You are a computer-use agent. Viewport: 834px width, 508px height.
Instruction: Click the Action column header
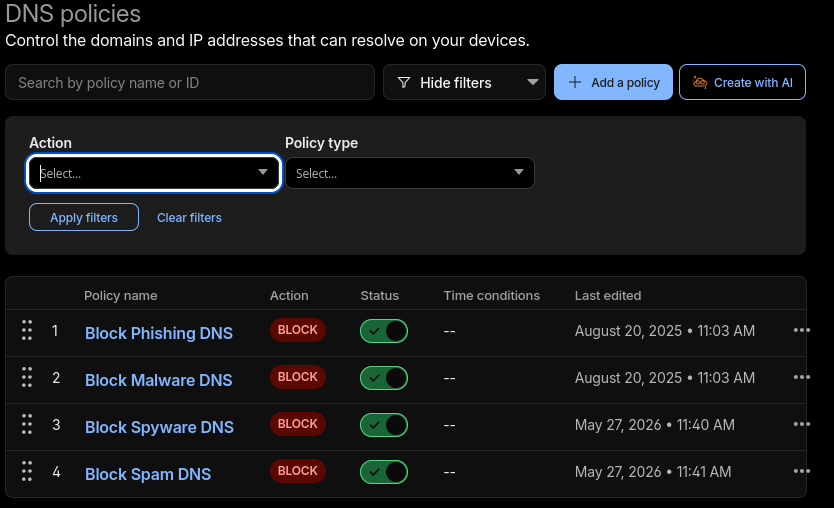click(x=289, y=295)
